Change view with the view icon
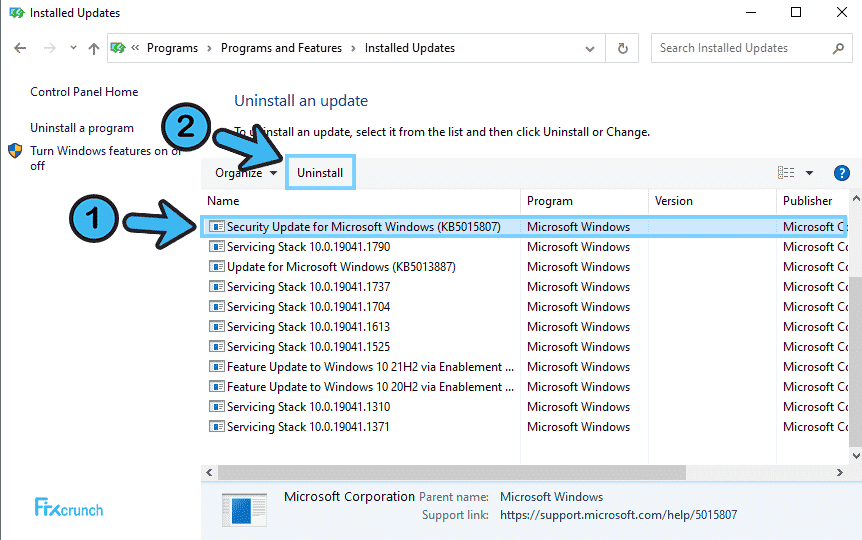Viewport: 862px width, 540px height. pyautogui.click(x=786, y=173)
